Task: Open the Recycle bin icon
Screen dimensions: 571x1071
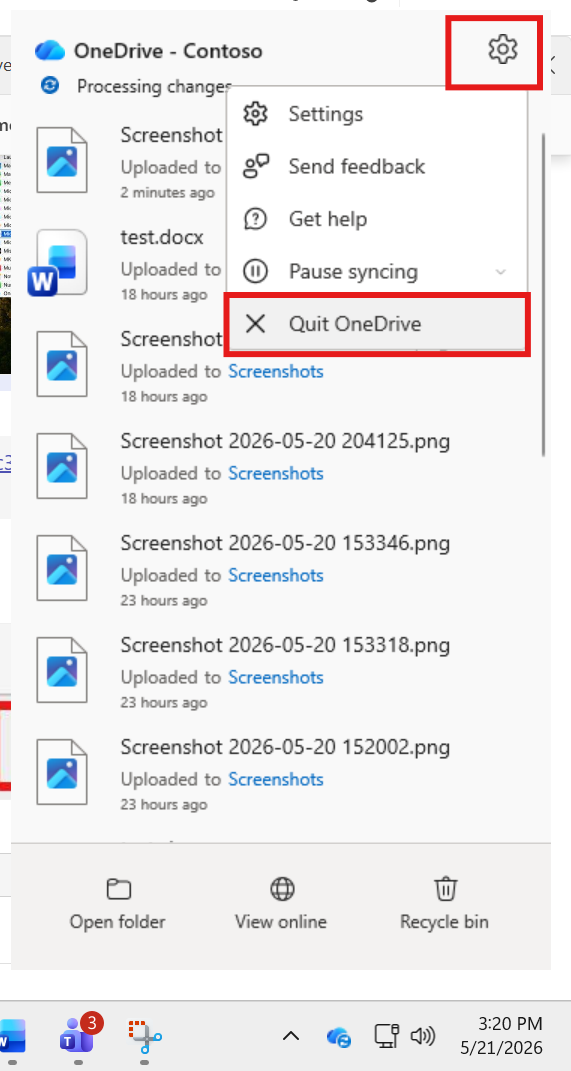Action: [x=445, y=889]
